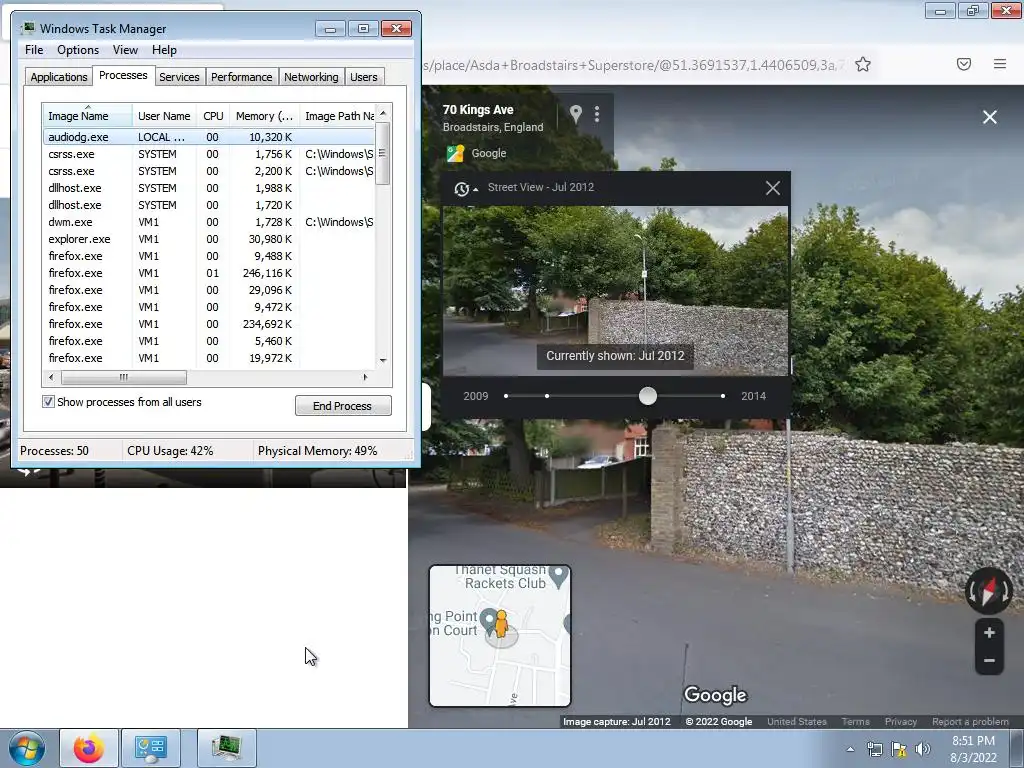This screenshot has height=768, width=1024.
Task: Open Windows Start button
Action: [x=26, y=748]
